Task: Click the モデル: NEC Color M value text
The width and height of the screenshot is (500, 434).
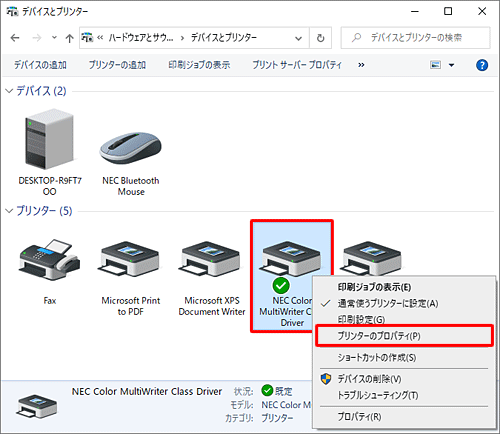Action: point(286,405)
